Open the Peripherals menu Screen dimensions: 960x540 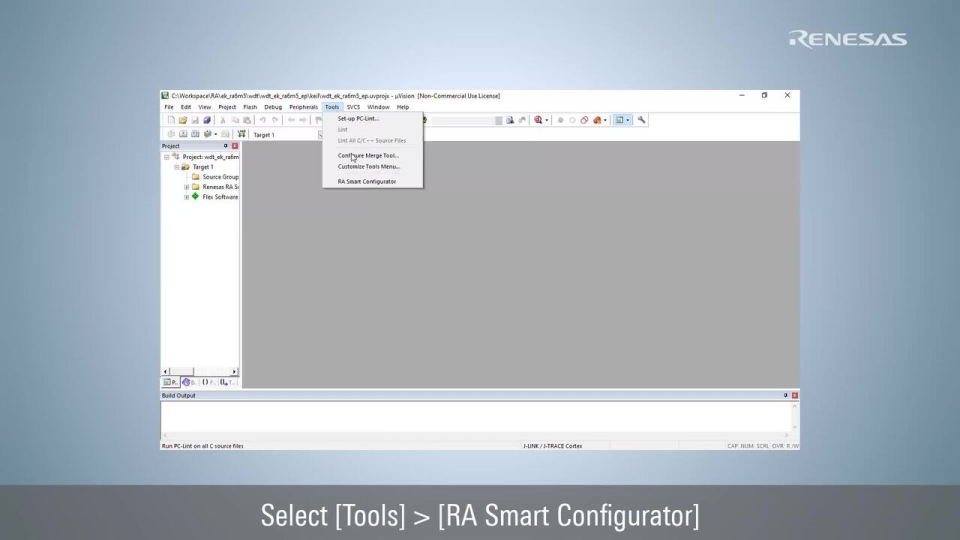point(304,107)
